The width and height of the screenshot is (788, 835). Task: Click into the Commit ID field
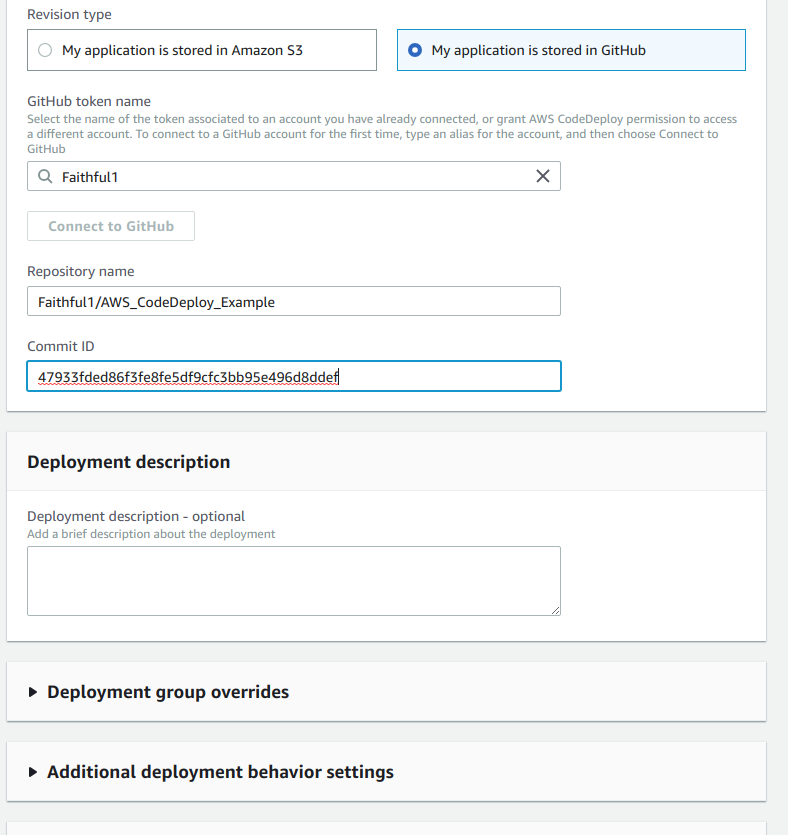[293, 376]
